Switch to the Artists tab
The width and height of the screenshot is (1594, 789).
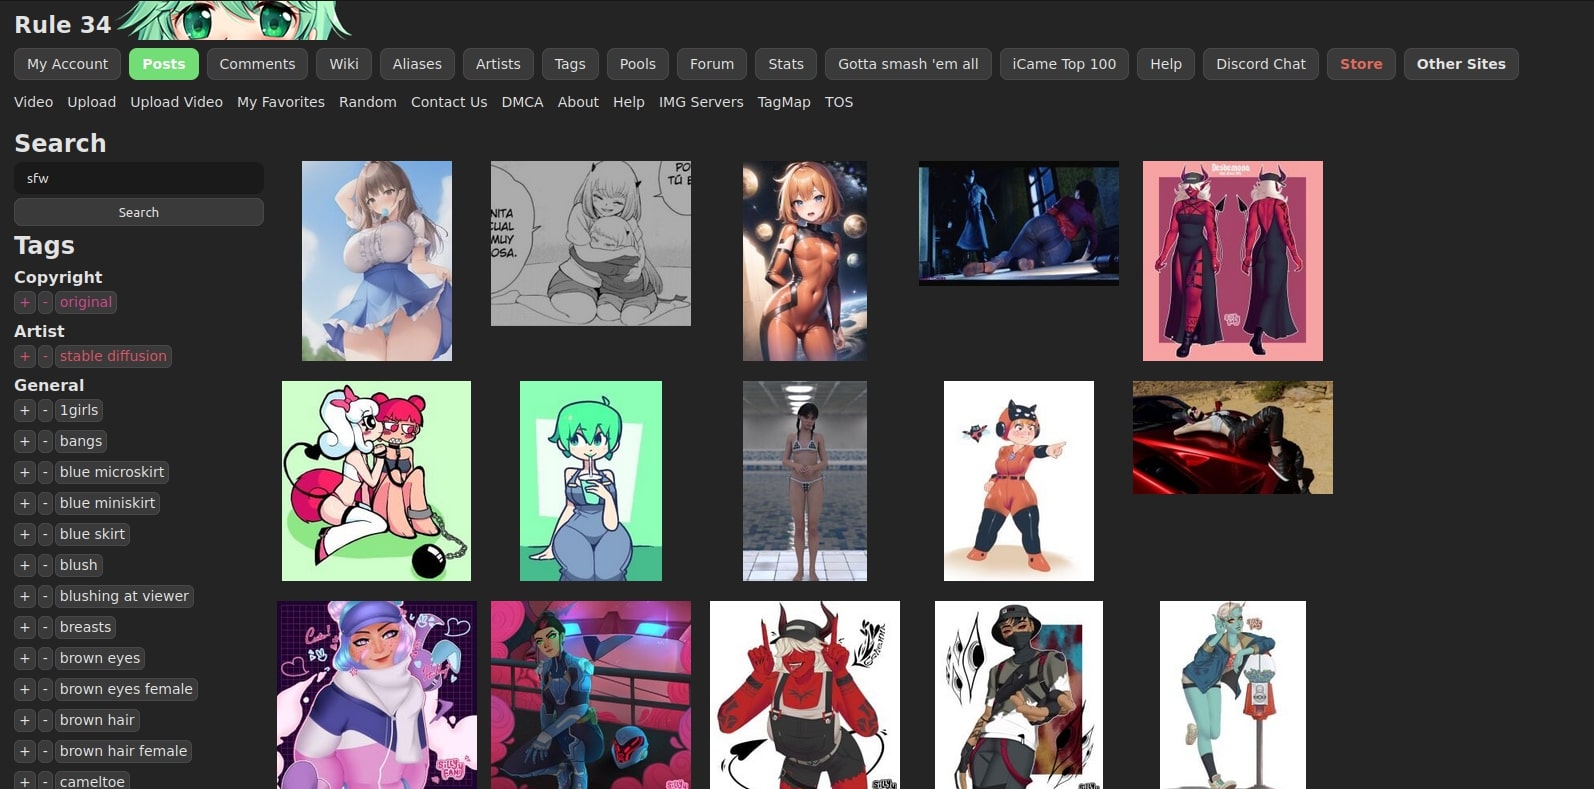point(498,64)
